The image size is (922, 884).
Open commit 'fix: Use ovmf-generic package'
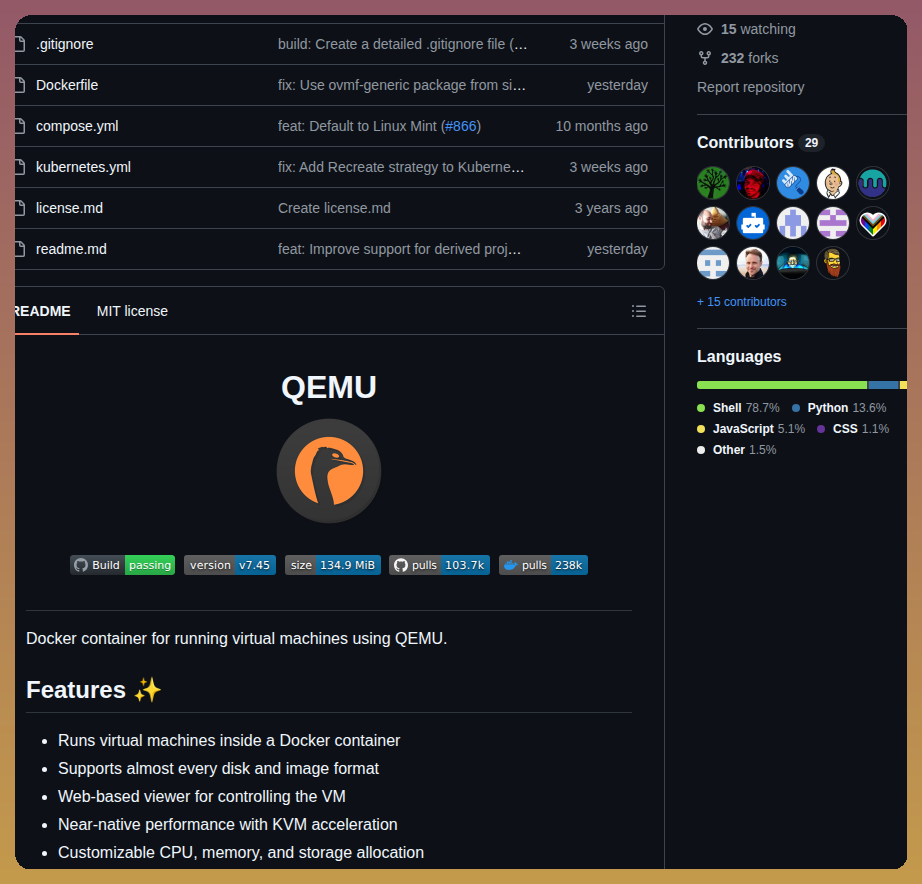coord(402,85)
